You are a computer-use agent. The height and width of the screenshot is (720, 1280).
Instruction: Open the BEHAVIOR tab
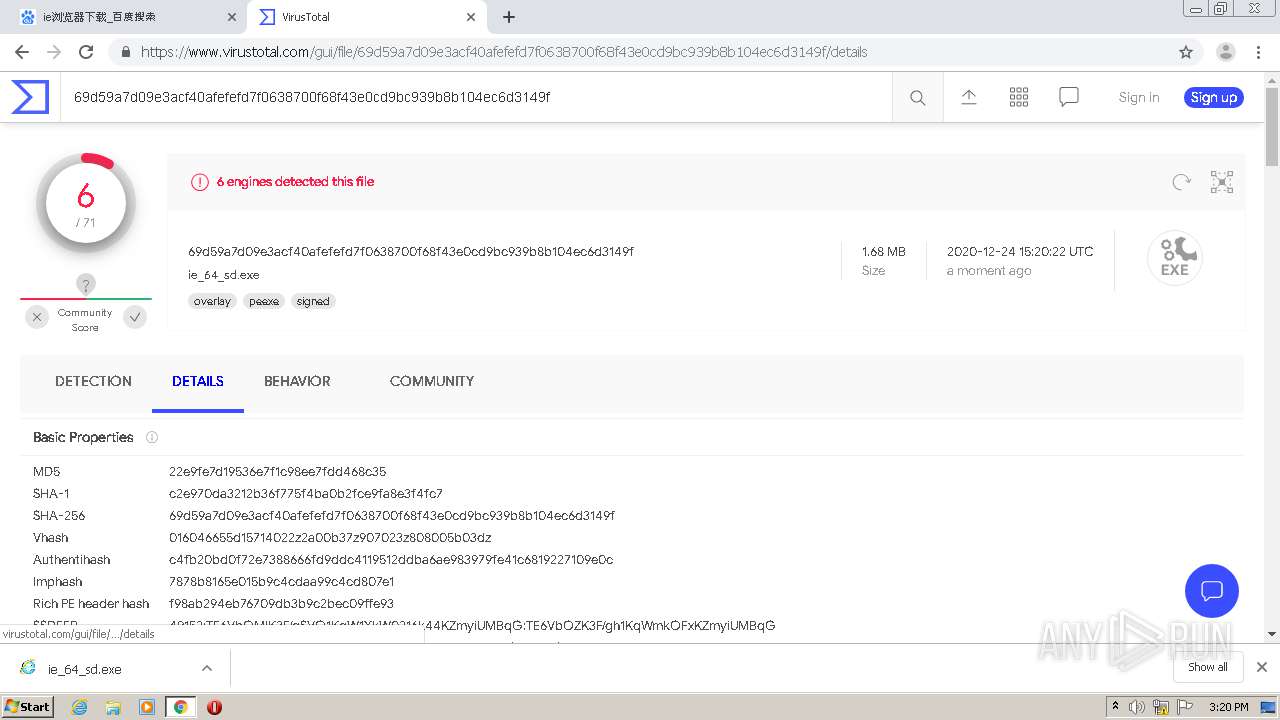[x=297, y=381]
